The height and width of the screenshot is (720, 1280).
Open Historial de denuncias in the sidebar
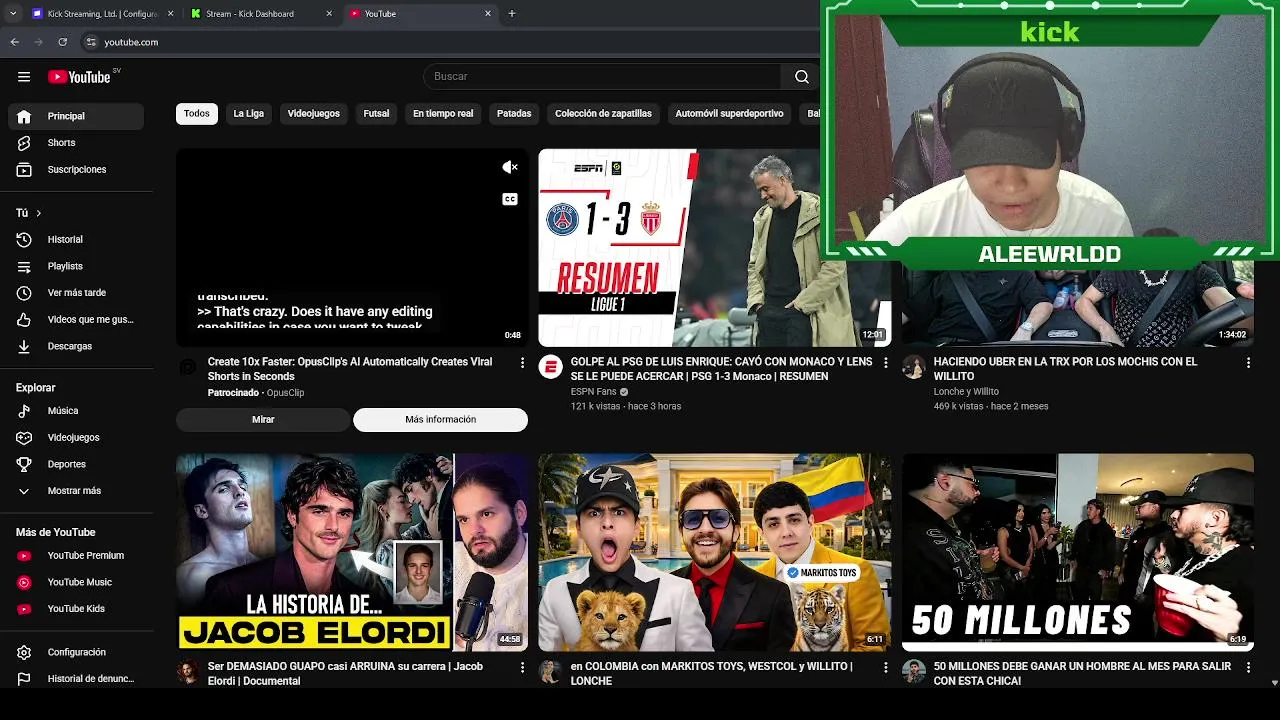click(76, 679)
